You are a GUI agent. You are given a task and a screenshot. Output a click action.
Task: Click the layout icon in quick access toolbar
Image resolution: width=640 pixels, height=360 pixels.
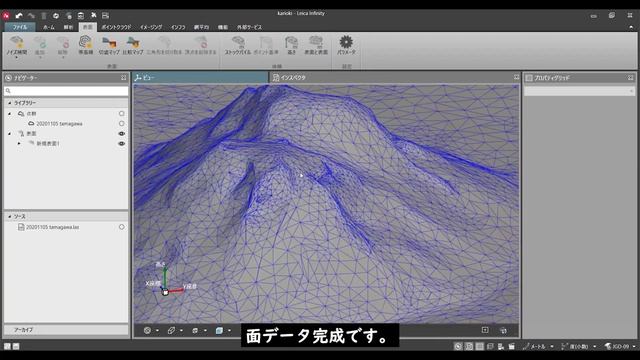[105, 16]
